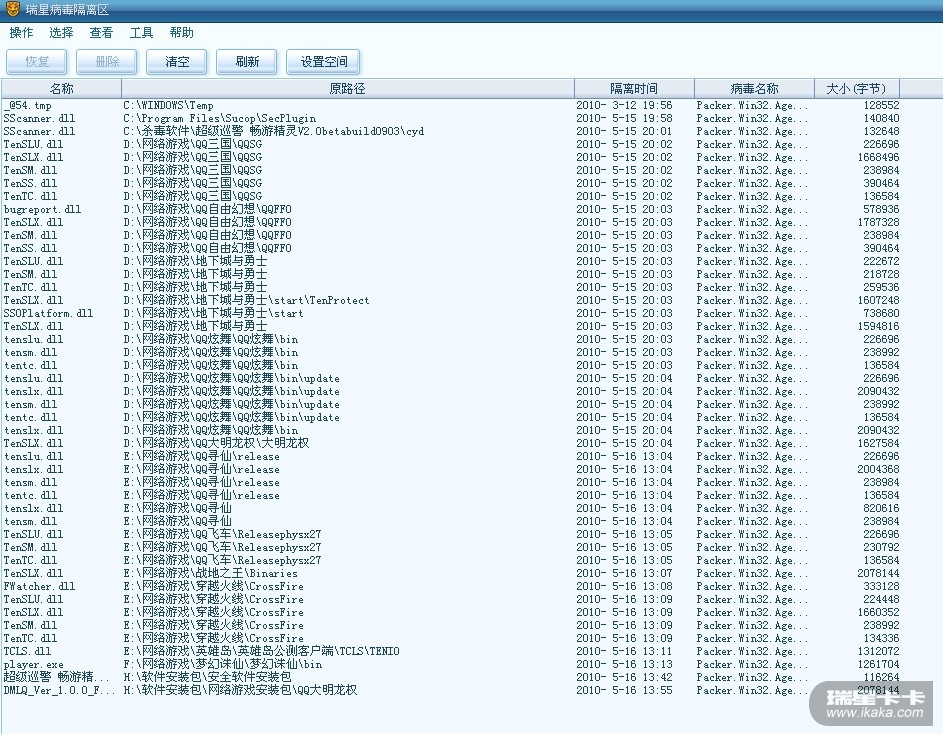943x734 pixels.
Task: Sort by the 病毒名称 column header
Action: pyautogui.click(x=754, y=88)
